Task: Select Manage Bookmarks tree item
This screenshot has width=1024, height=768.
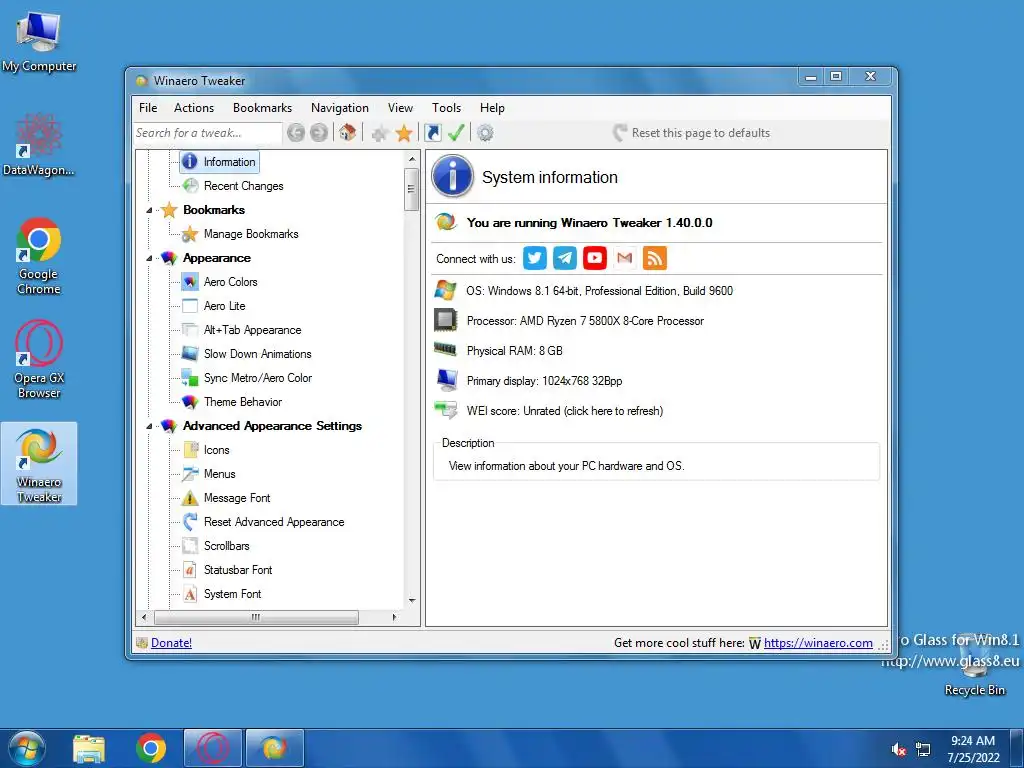Action: [251, 234]
